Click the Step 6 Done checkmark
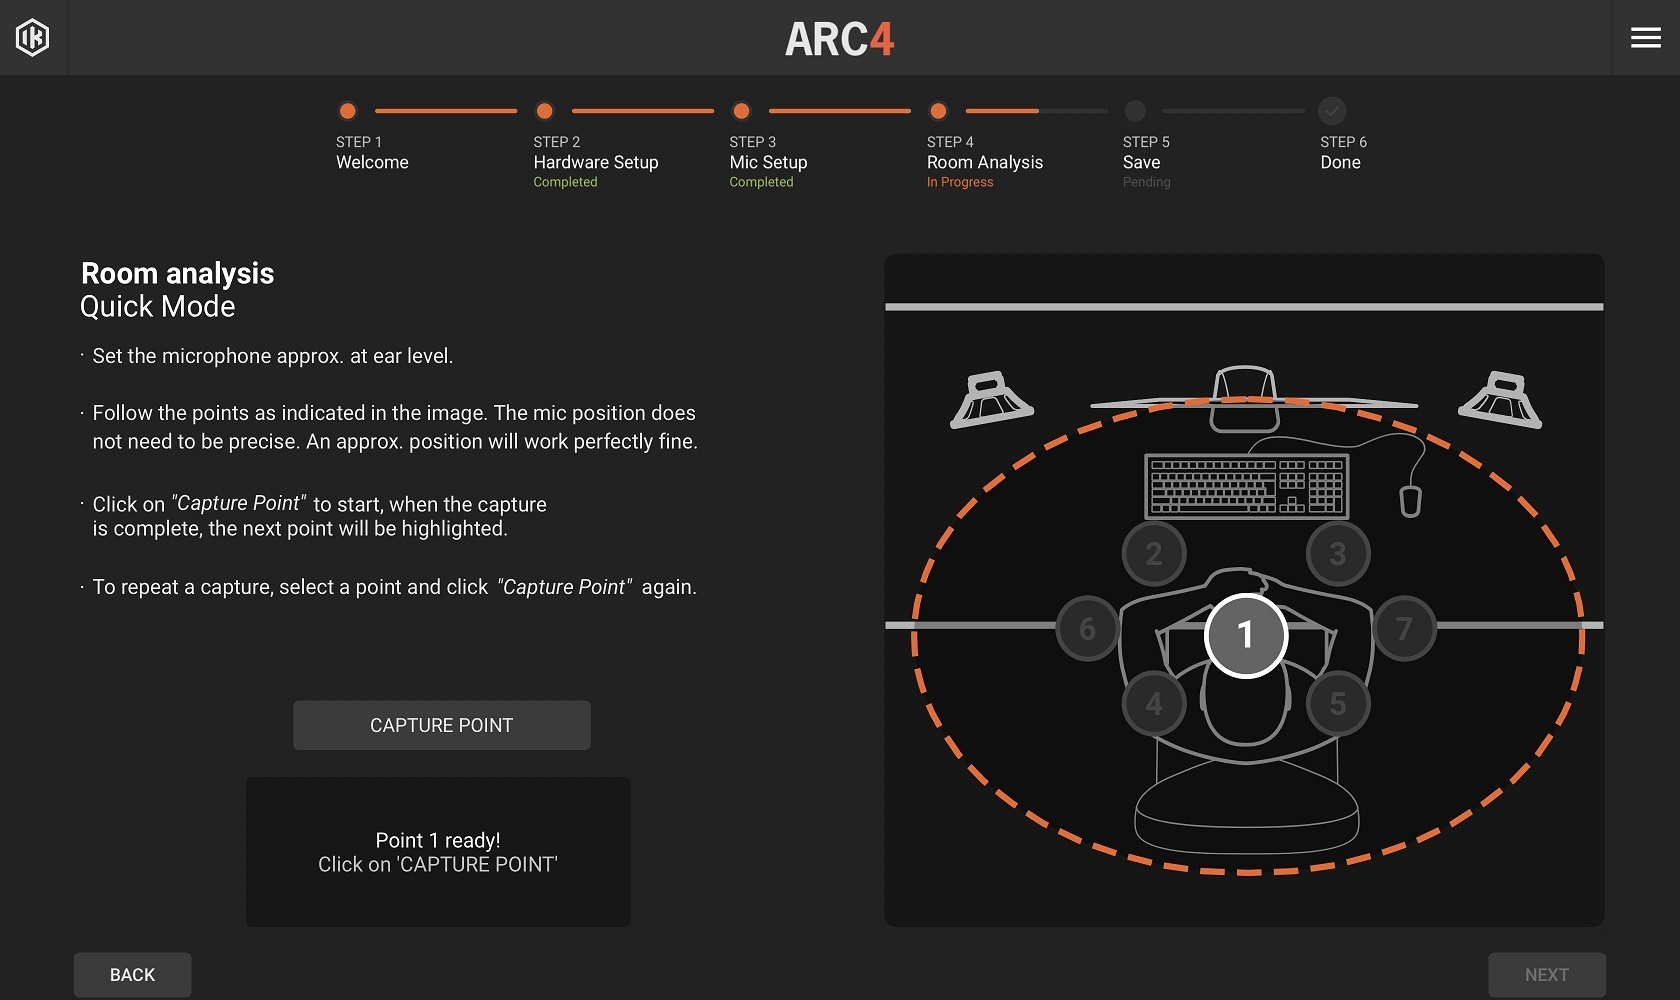 (x=1332, y=111)
